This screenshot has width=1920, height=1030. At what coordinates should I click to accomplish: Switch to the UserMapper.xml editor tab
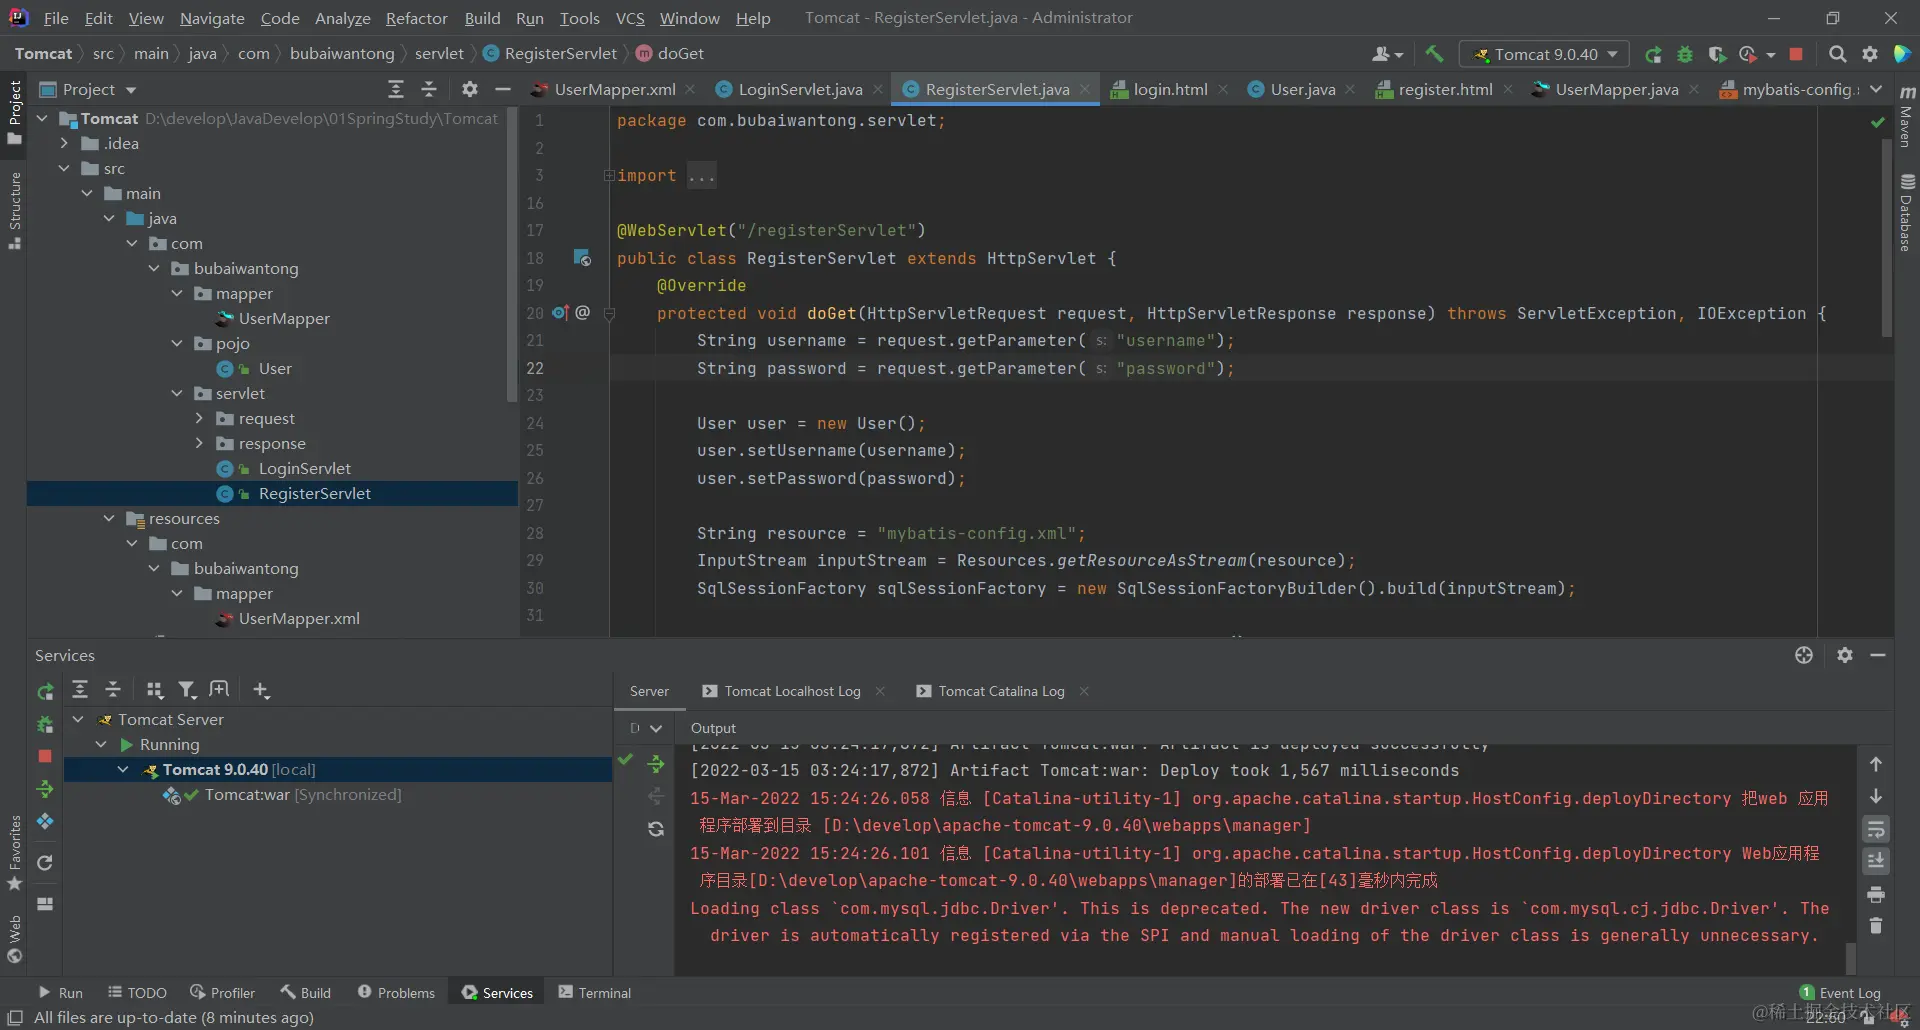coord(615,90)
